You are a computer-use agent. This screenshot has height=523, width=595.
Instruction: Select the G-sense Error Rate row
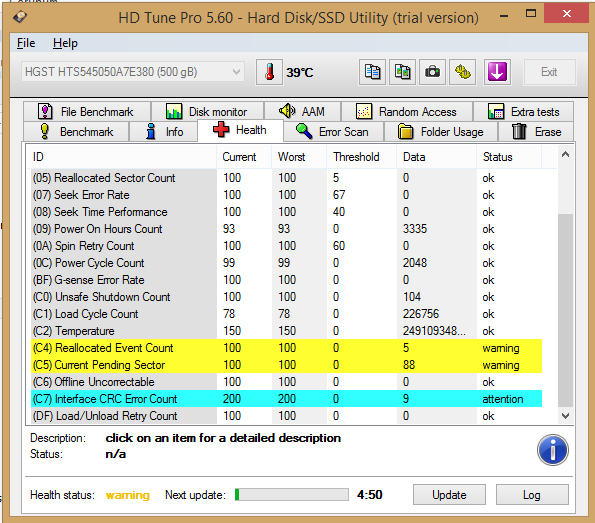[286, 280]
